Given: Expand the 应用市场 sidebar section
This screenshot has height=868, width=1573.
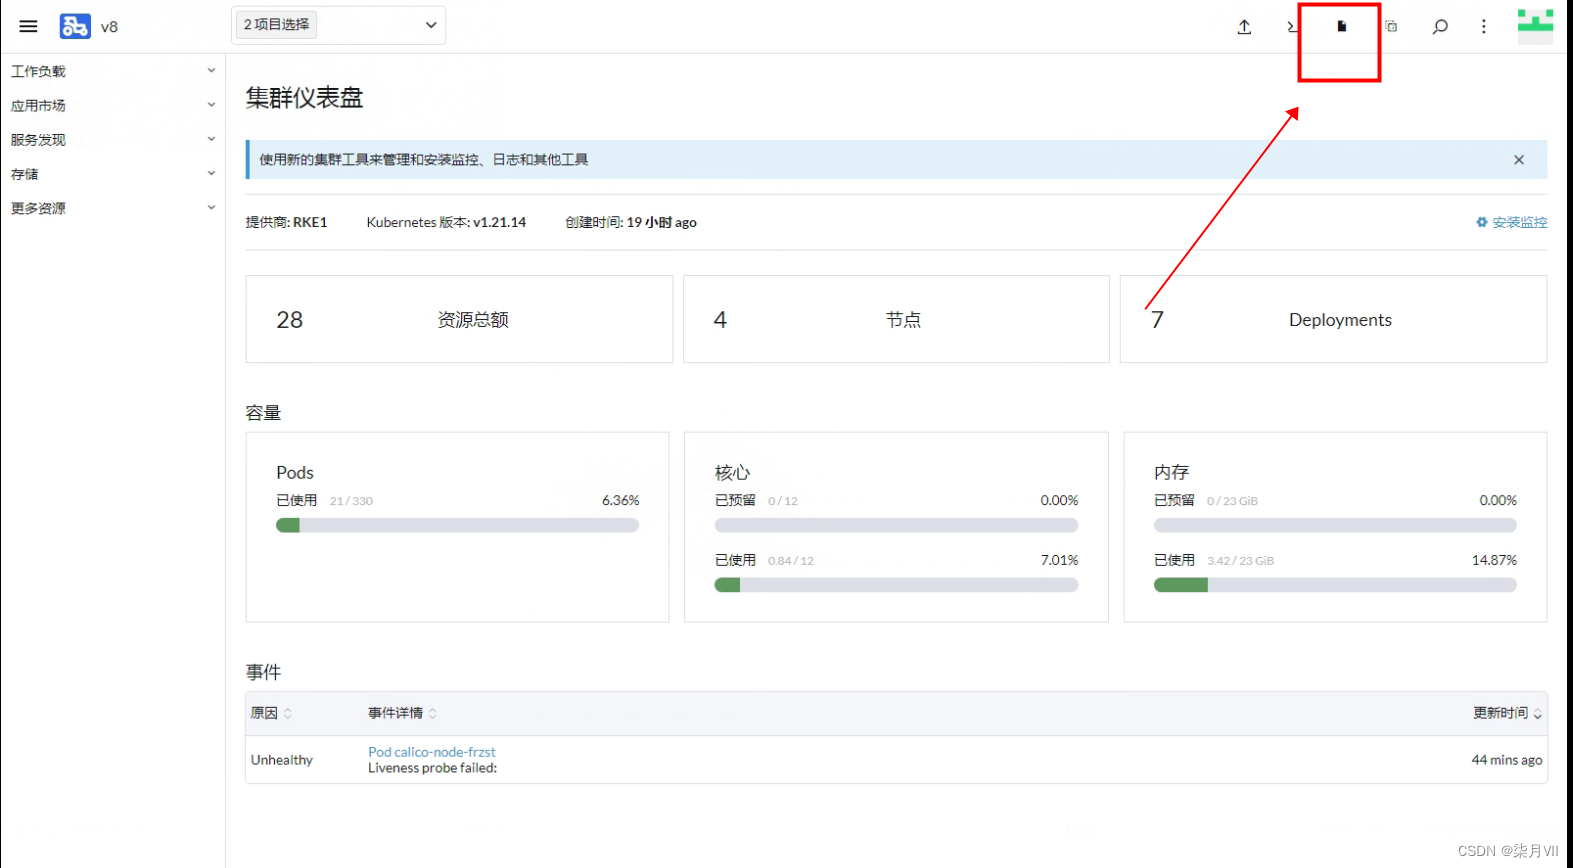Looking at the screenshot, I should (x=113, y=105).
